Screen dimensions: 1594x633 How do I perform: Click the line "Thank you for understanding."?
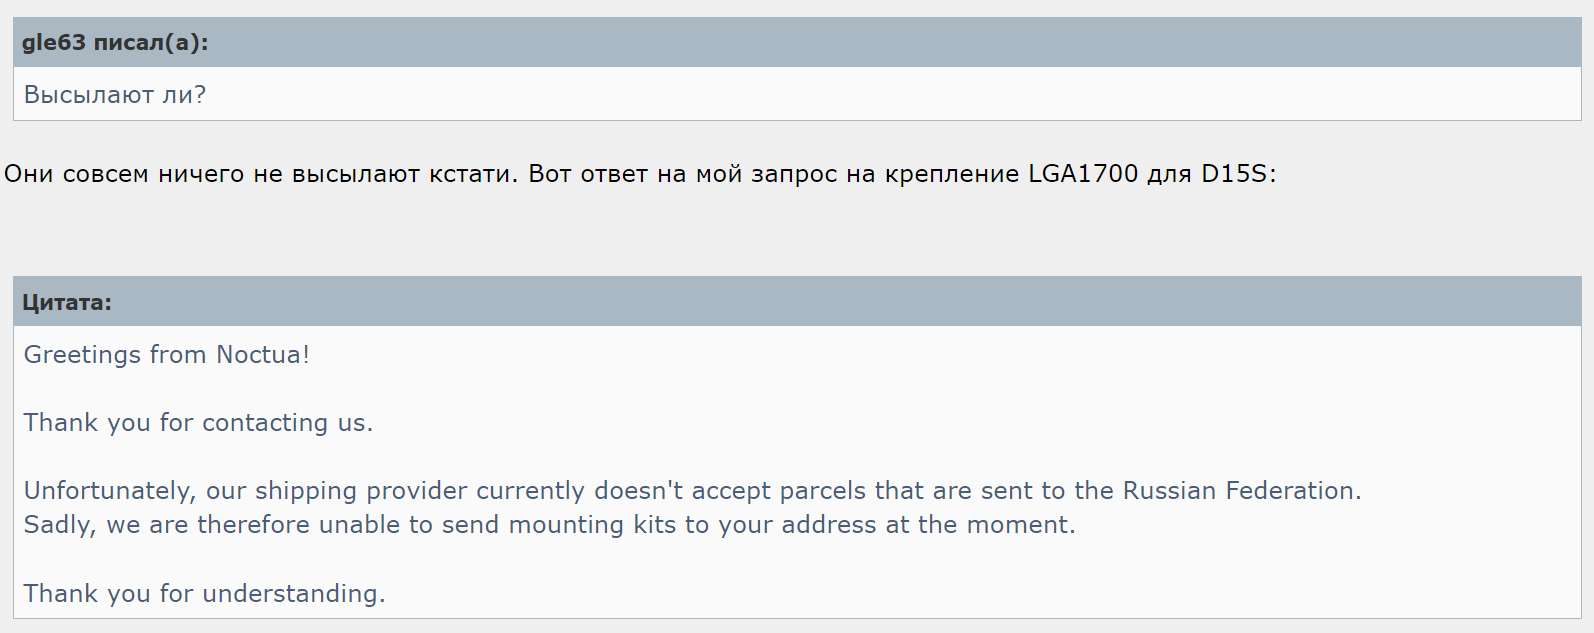[x=204, y=594]
